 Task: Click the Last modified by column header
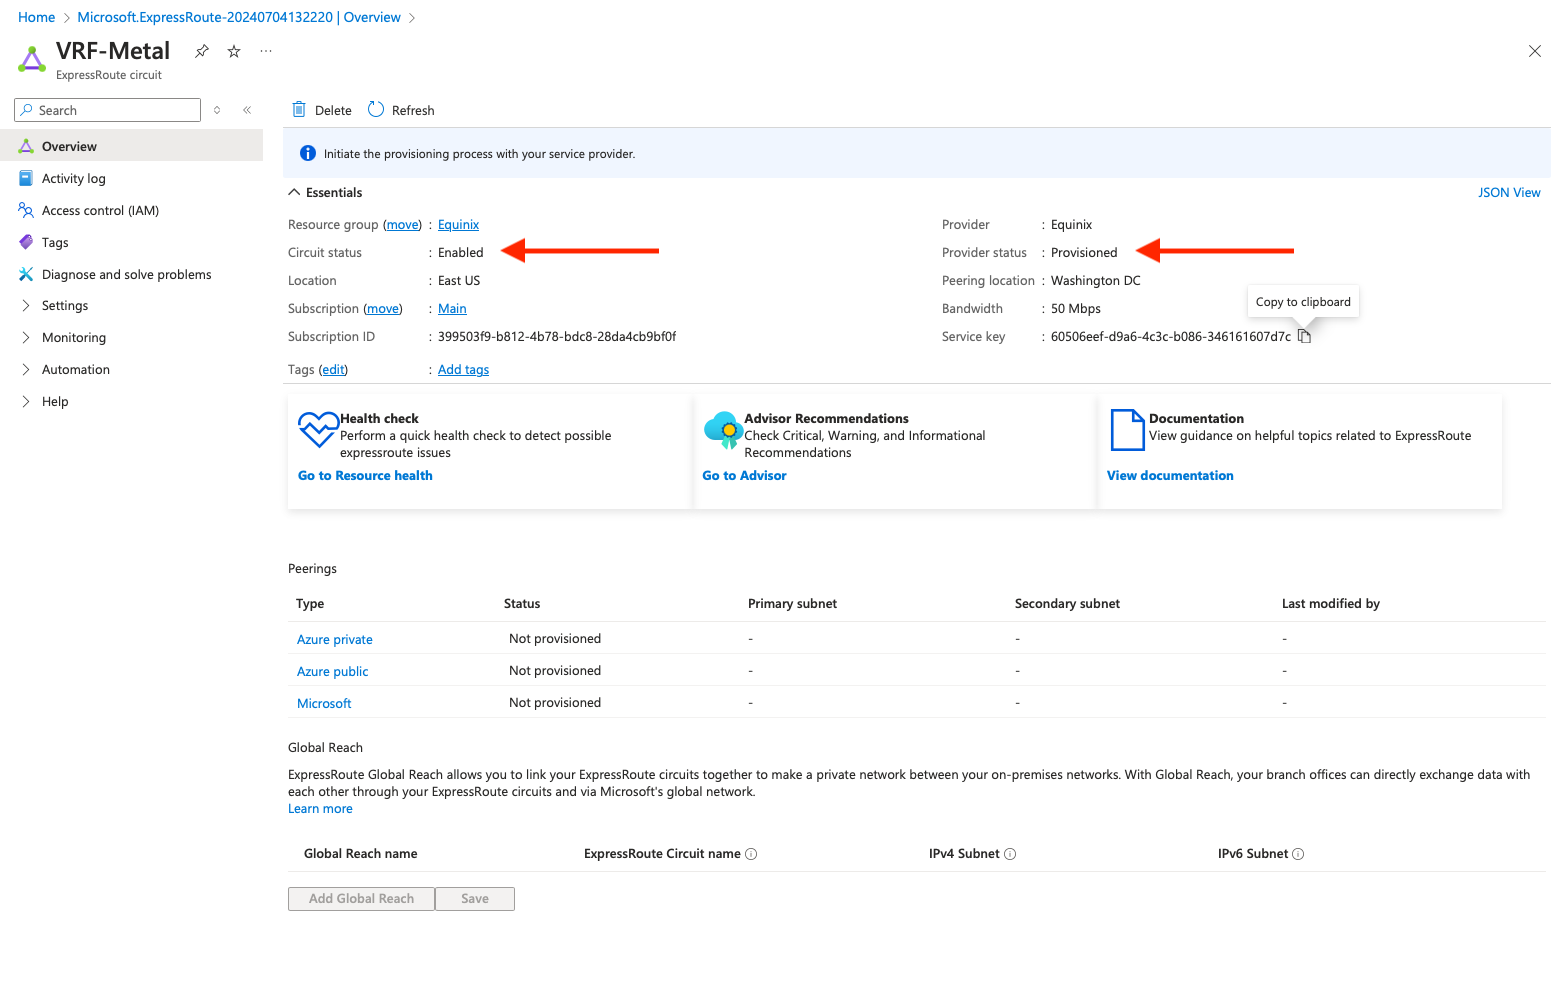[1331, 603]
